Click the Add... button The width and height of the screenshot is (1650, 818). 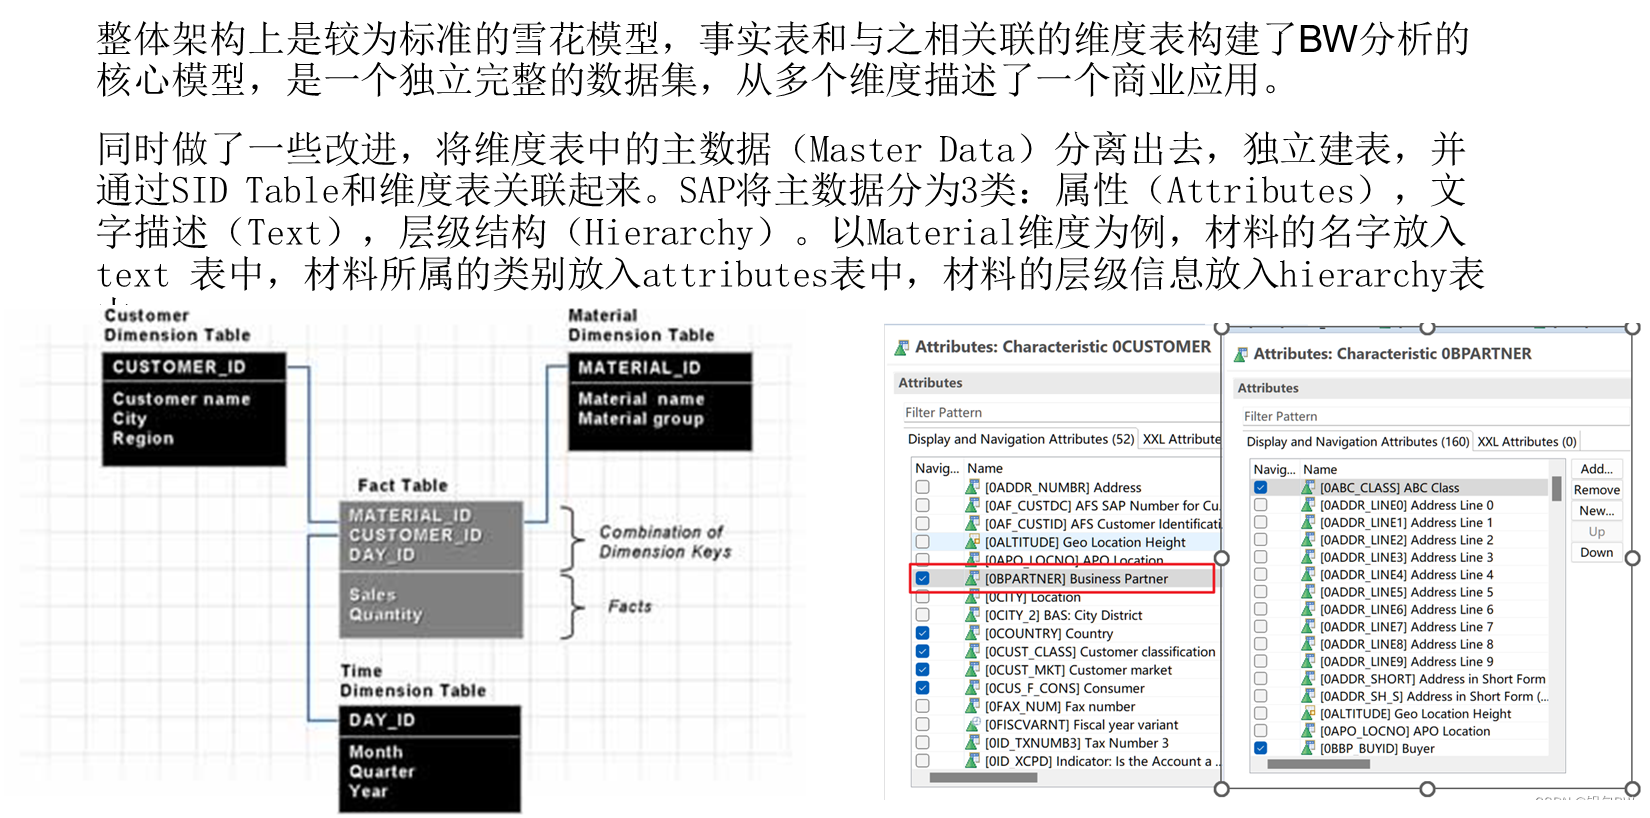click(1596, 468)
